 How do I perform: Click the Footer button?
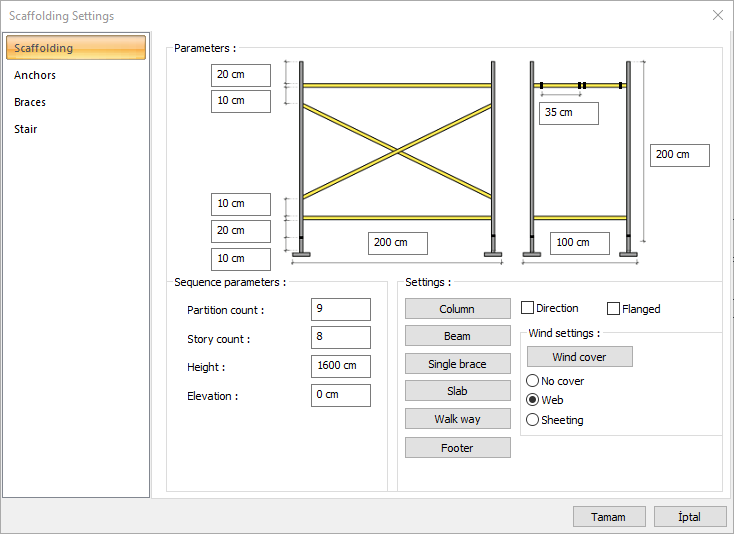pos(457,448)
